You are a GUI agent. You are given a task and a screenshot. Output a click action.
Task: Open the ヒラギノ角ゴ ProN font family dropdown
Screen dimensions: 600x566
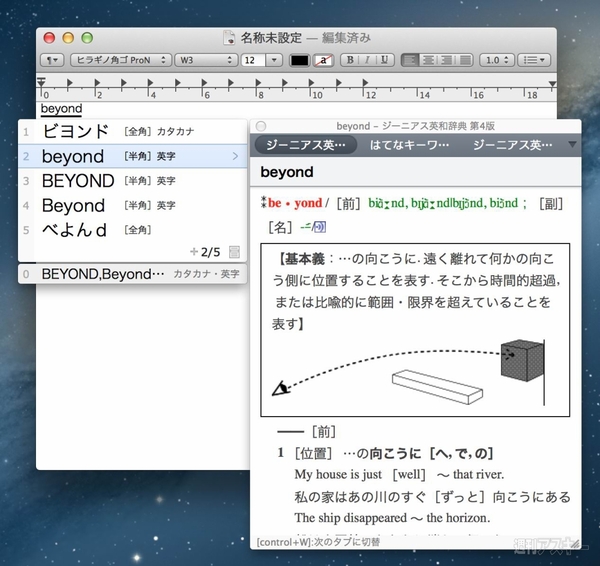pyautogui.click(x=121, y=60)
